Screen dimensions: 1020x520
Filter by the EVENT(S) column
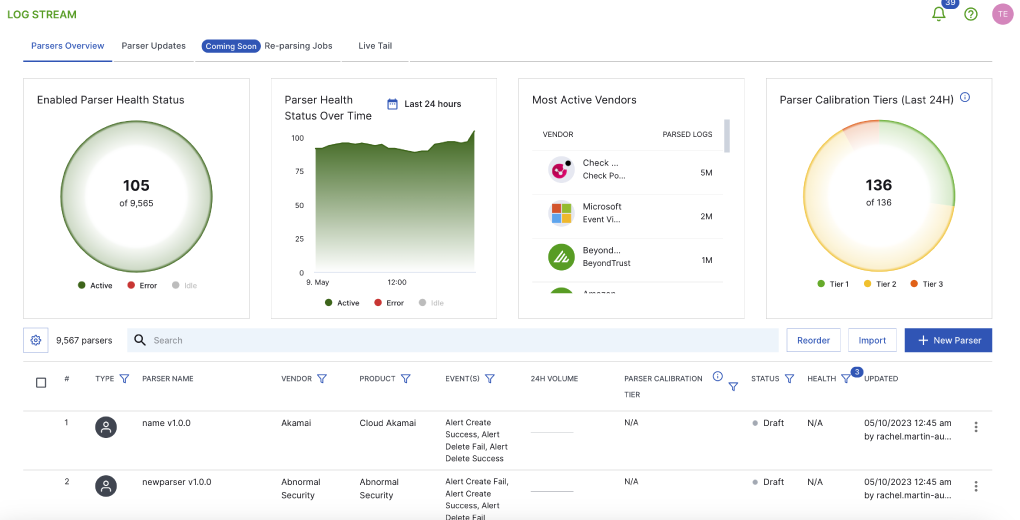[x=490, y=379]
